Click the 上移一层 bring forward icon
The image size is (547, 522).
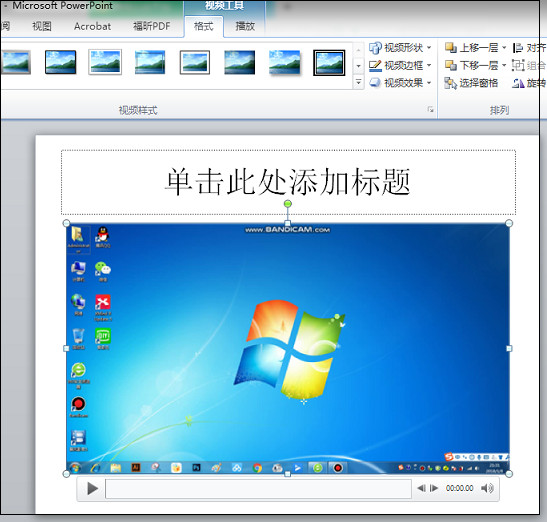(x=451, y=47)
